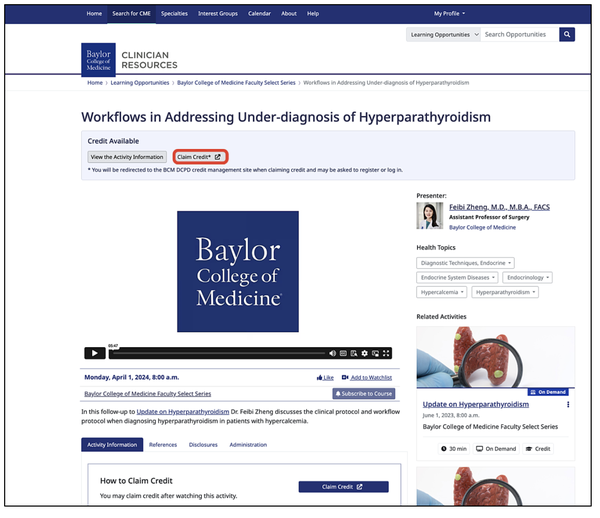Click Learning Opportunities breadcrumb link
Viewport: 600px width, 518px height.
(x=140, y=83)
